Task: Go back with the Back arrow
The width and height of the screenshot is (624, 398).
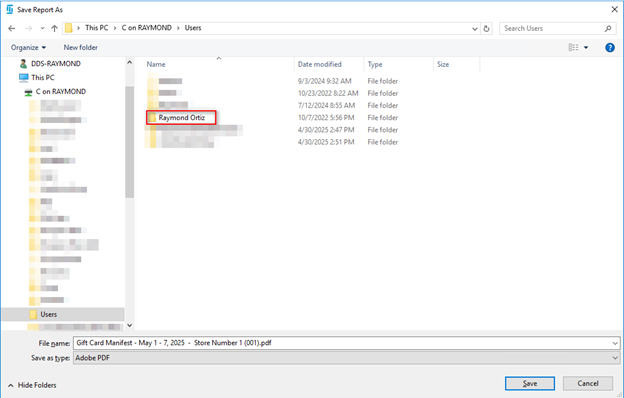Action: pyautogui.click(x=12, y=28)
